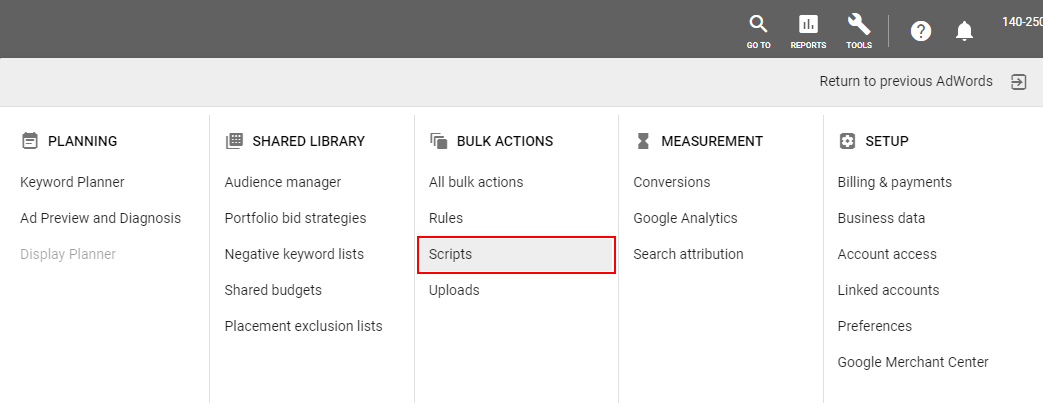Click the Setup gear icon
The image size is (1043, 409).
[x=847, y=141]
